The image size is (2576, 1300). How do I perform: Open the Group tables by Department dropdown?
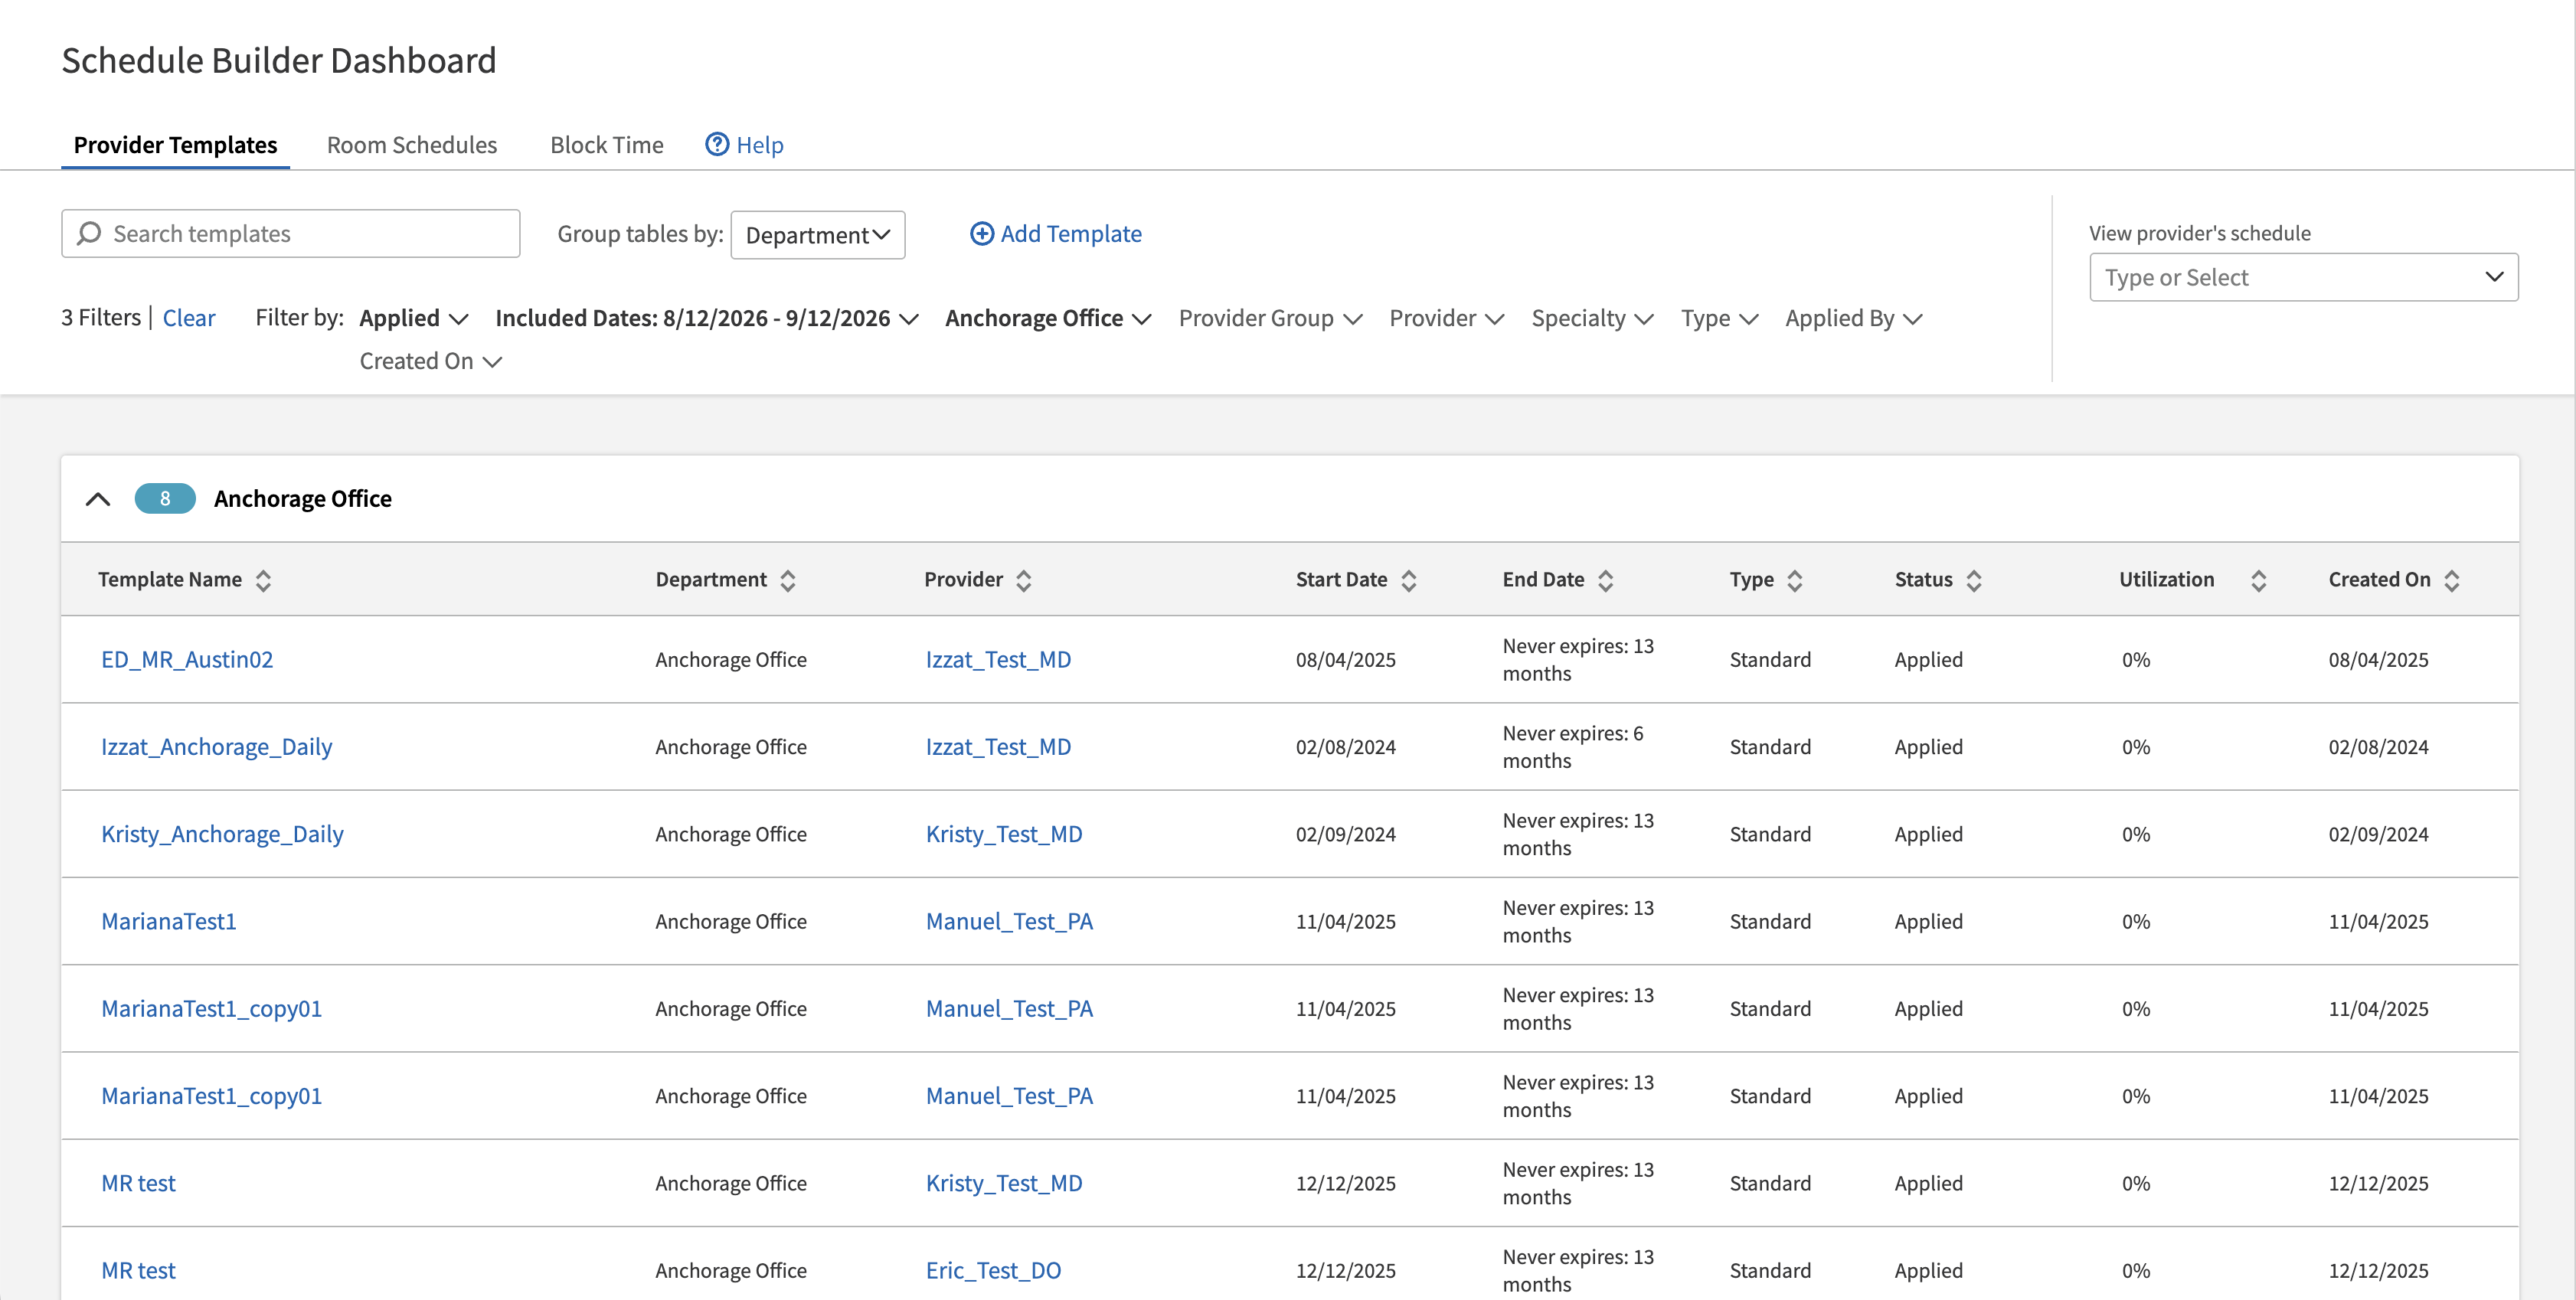point(818,235)
